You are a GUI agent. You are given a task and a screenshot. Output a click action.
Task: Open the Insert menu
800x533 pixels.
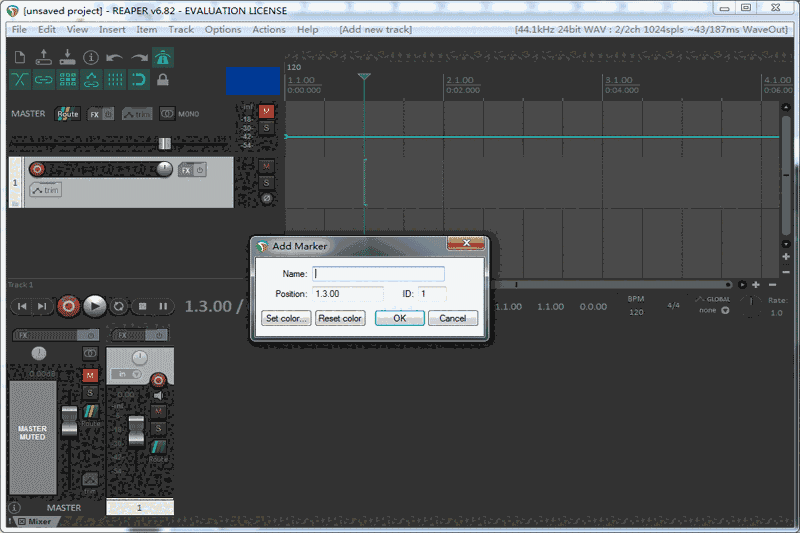pyautogui.click(x=112, y=29)
